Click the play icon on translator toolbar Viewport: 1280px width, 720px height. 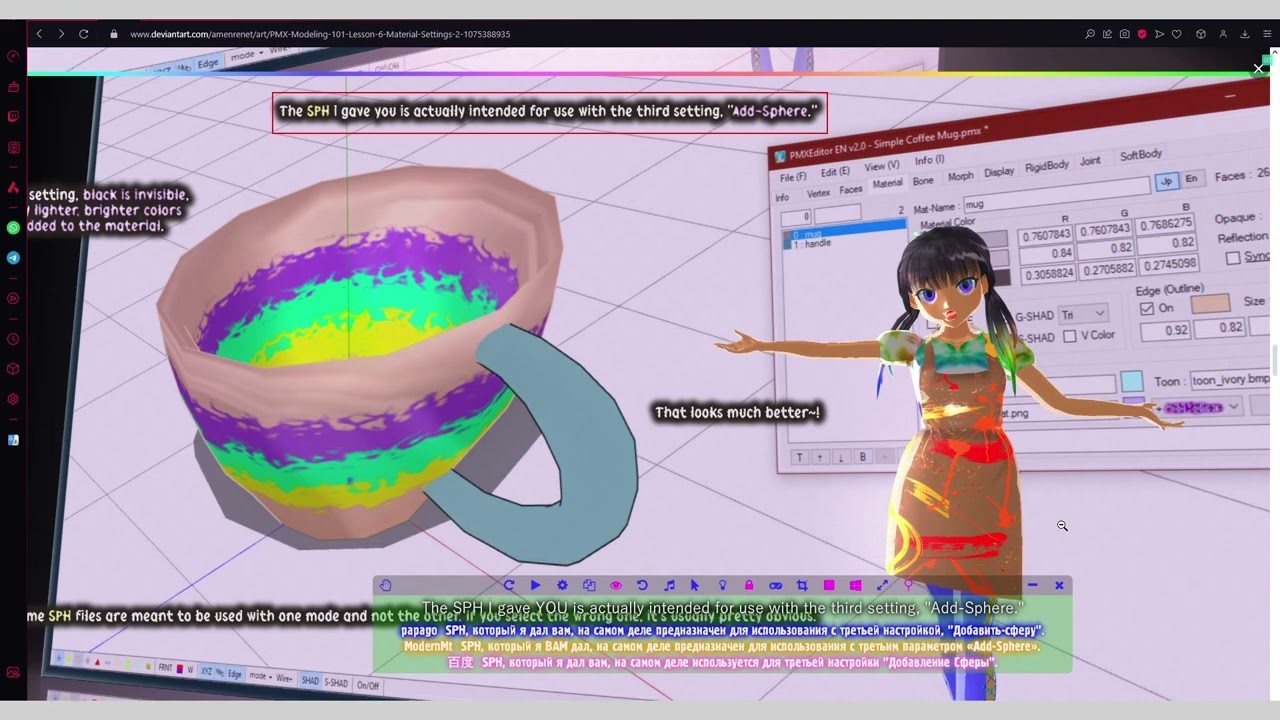pyautogui.click(x=535, y=586)
